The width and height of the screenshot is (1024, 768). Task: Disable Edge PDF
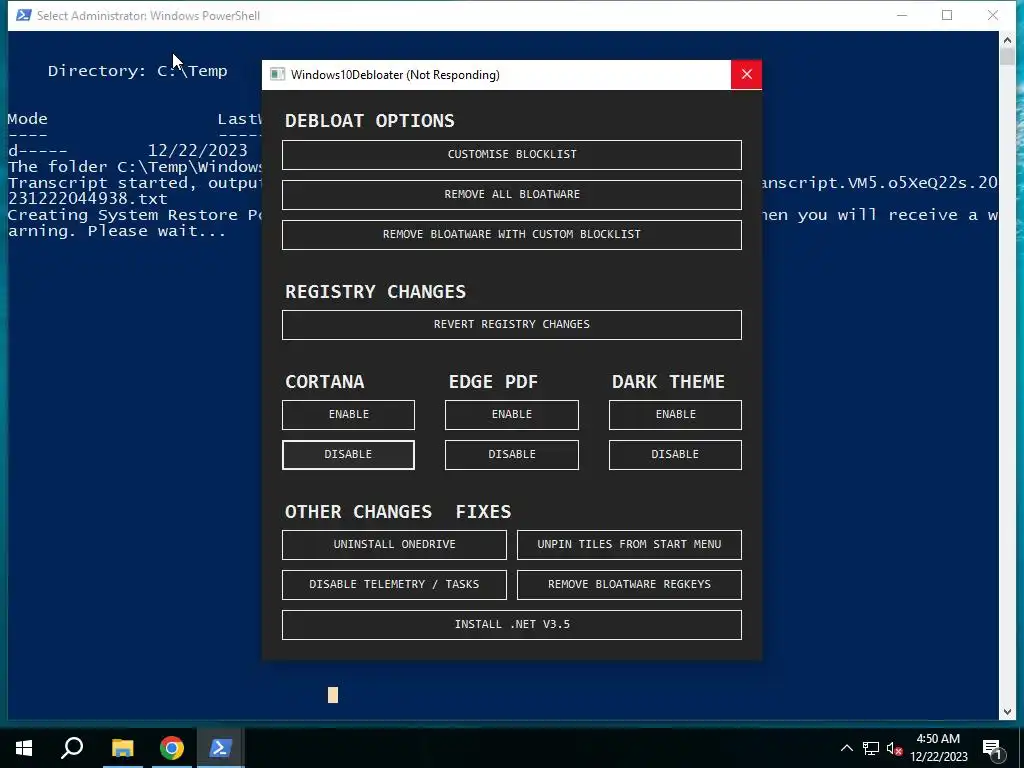pos(511,455)
